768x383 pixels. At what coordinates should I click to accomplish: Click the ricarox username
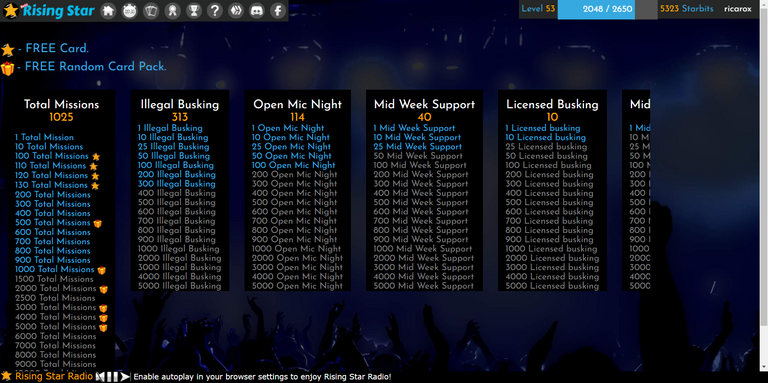pos(738,9)
